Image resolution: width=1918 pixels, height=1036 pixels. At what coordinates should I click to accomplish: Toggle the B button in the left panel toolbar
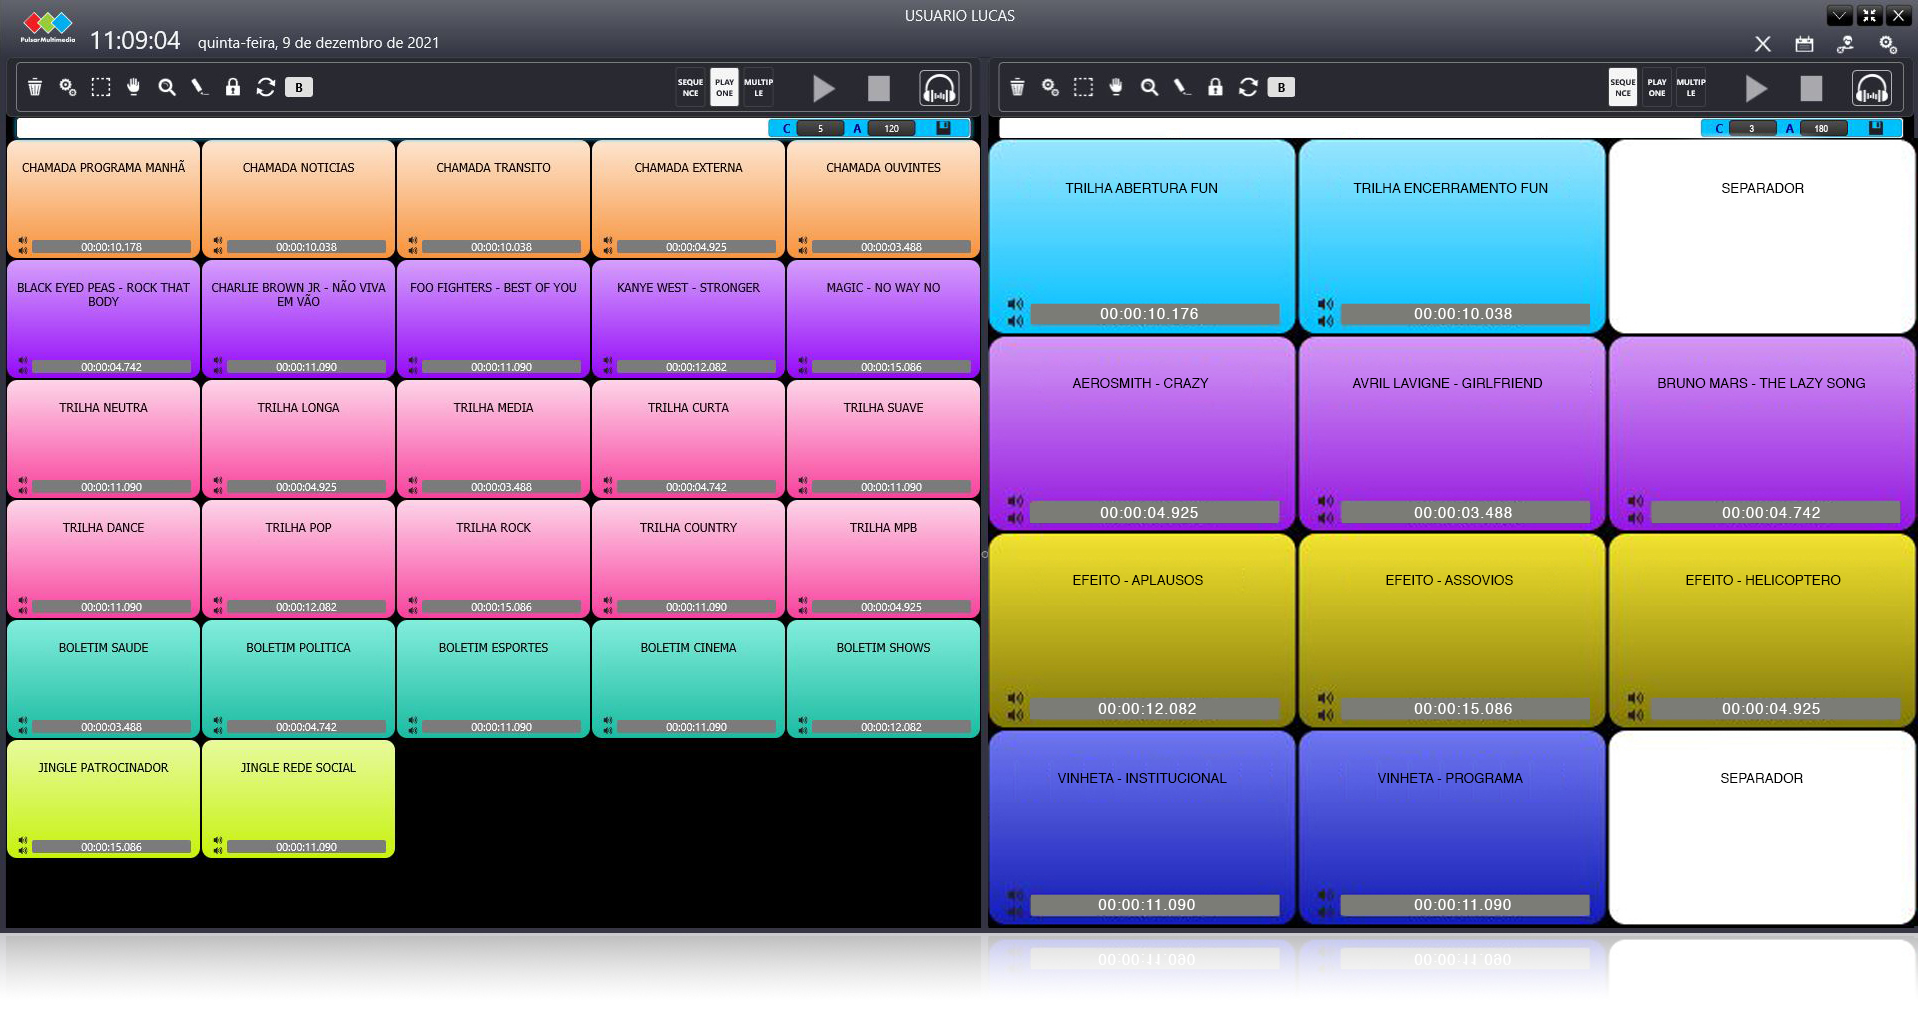coord(299,87)
